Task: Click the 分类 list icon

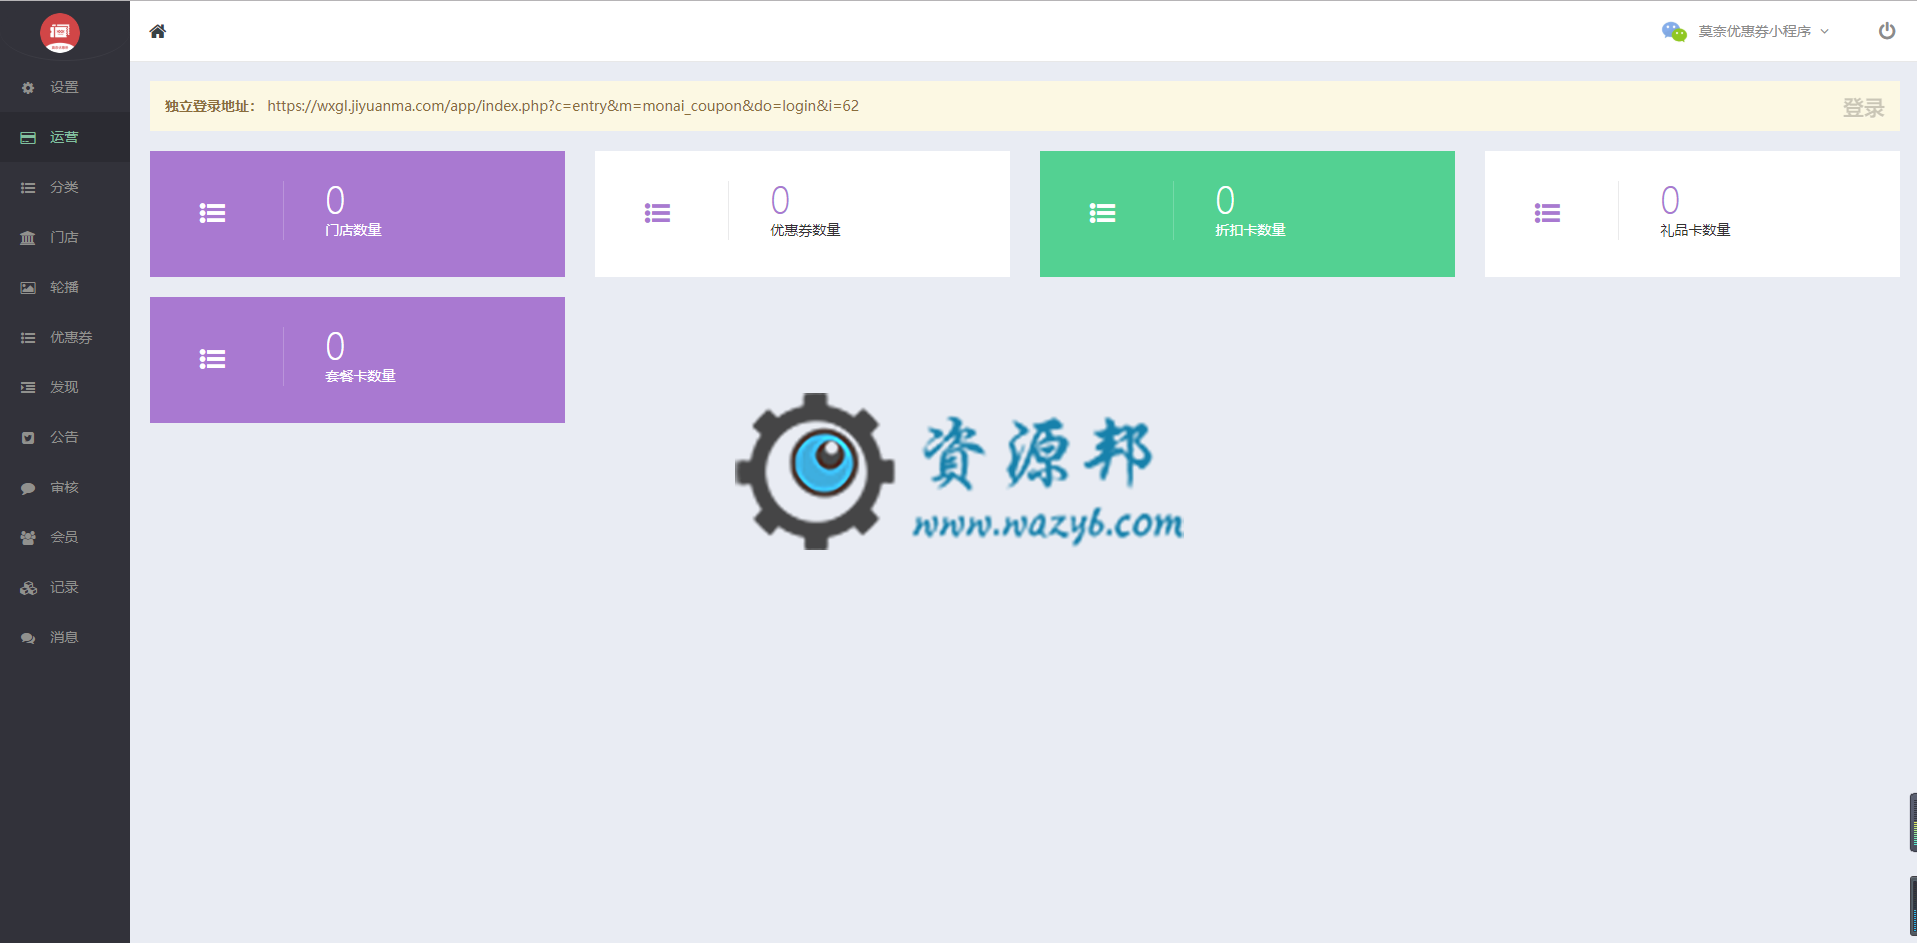Action: coord(28,188)
